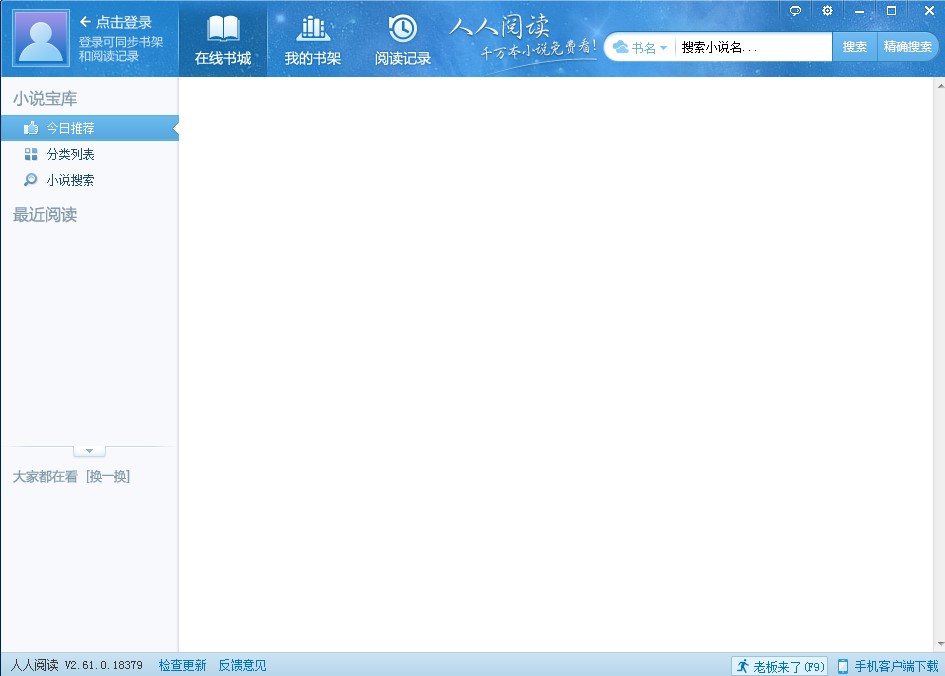
Task: Open the settings gear in title bar
Action: [827, 10]
